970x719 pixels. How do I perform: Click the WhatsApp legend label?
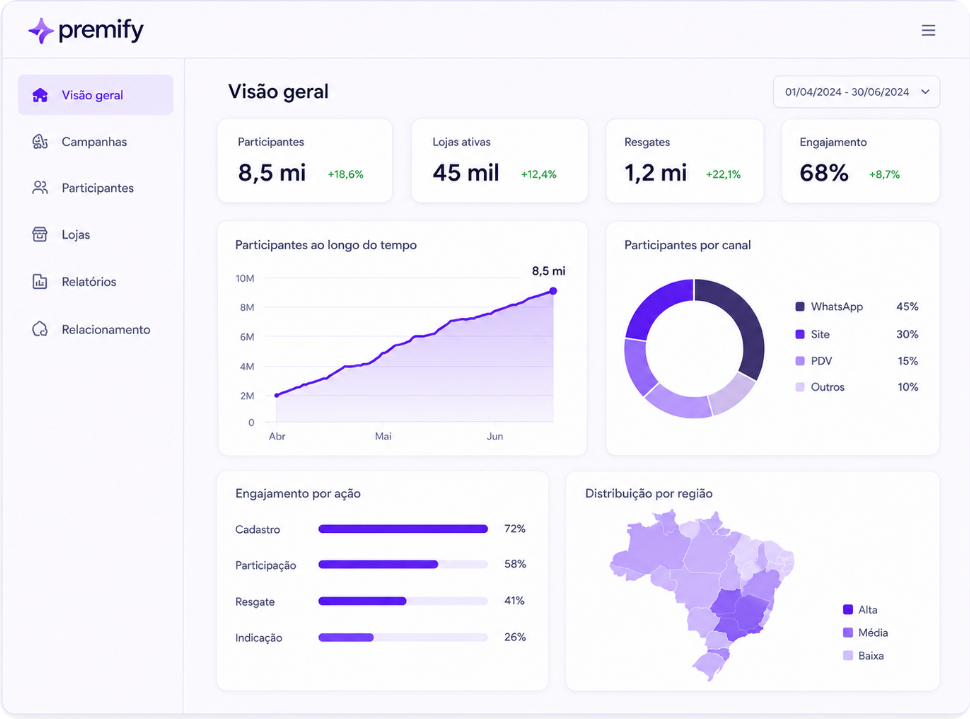point(837,306)
